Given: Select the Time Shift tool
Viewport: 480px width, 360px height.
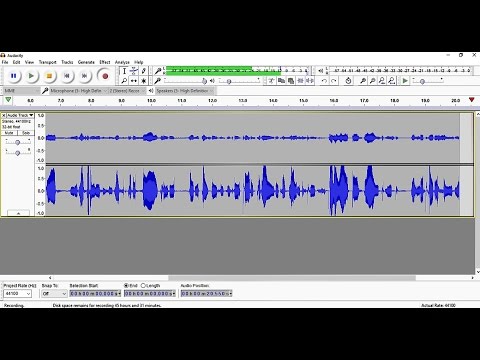Looking at the screenshot, I should pyautogui.click(x=134, y=81).
